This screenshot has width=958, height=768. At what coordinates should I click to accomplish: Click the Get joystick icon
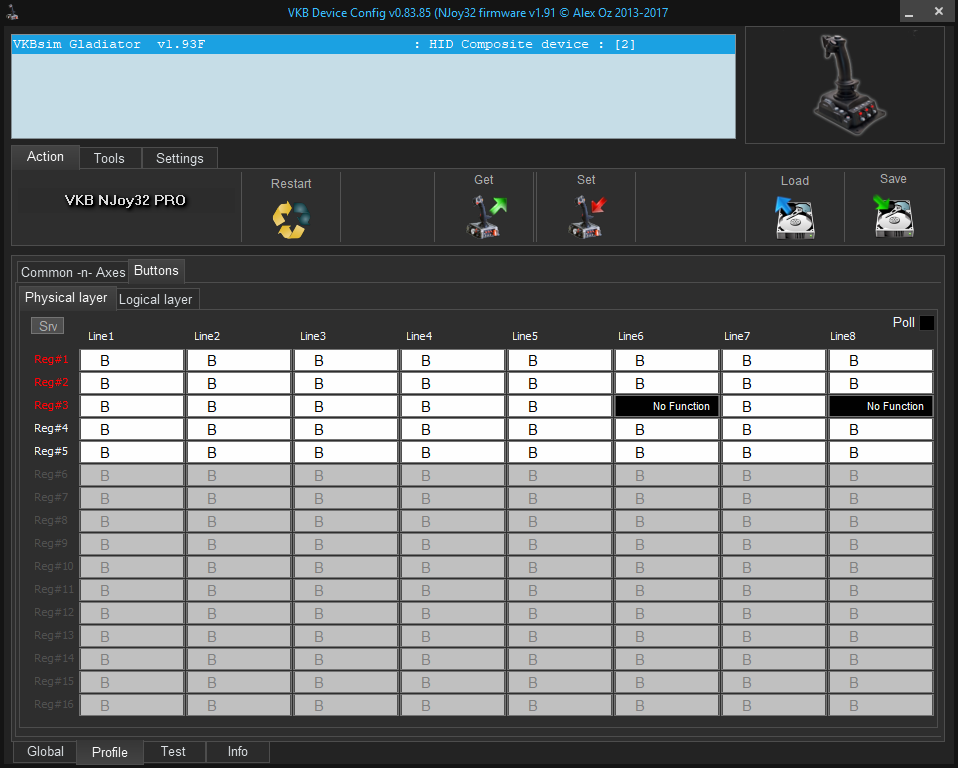[486, 216]
